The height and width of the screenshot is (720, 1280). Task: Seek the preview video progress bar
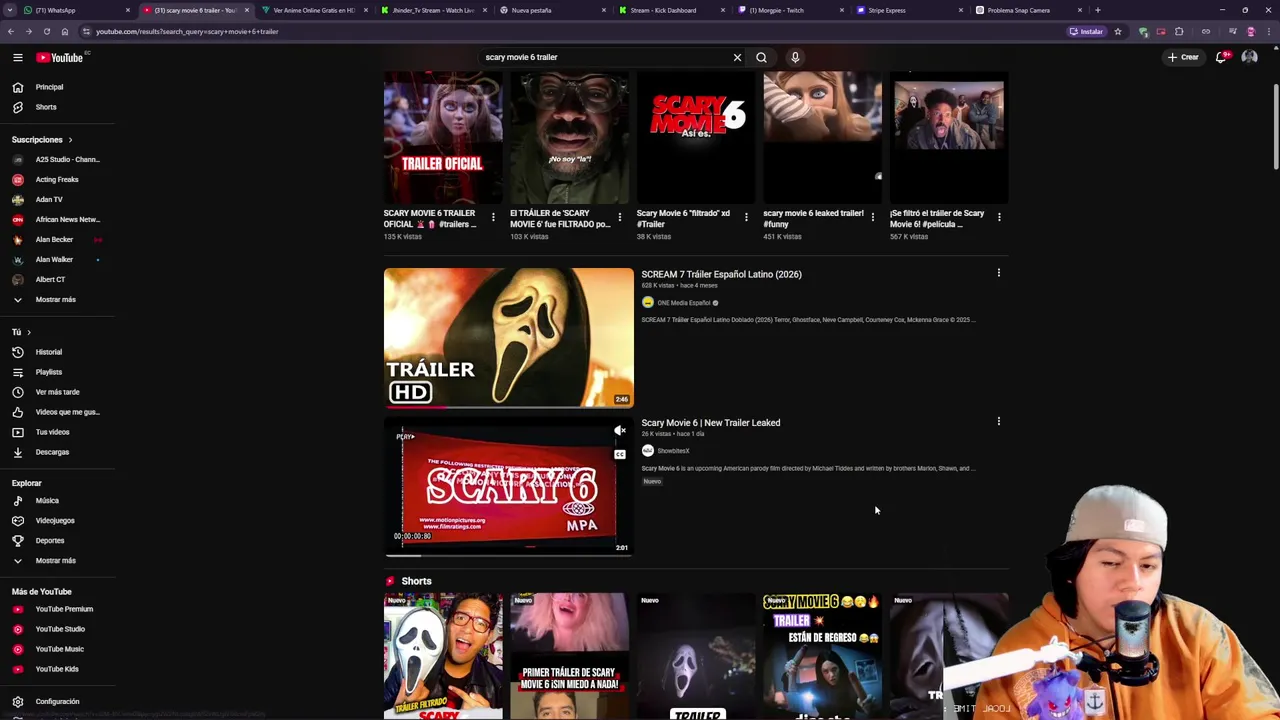pos(508,554)
